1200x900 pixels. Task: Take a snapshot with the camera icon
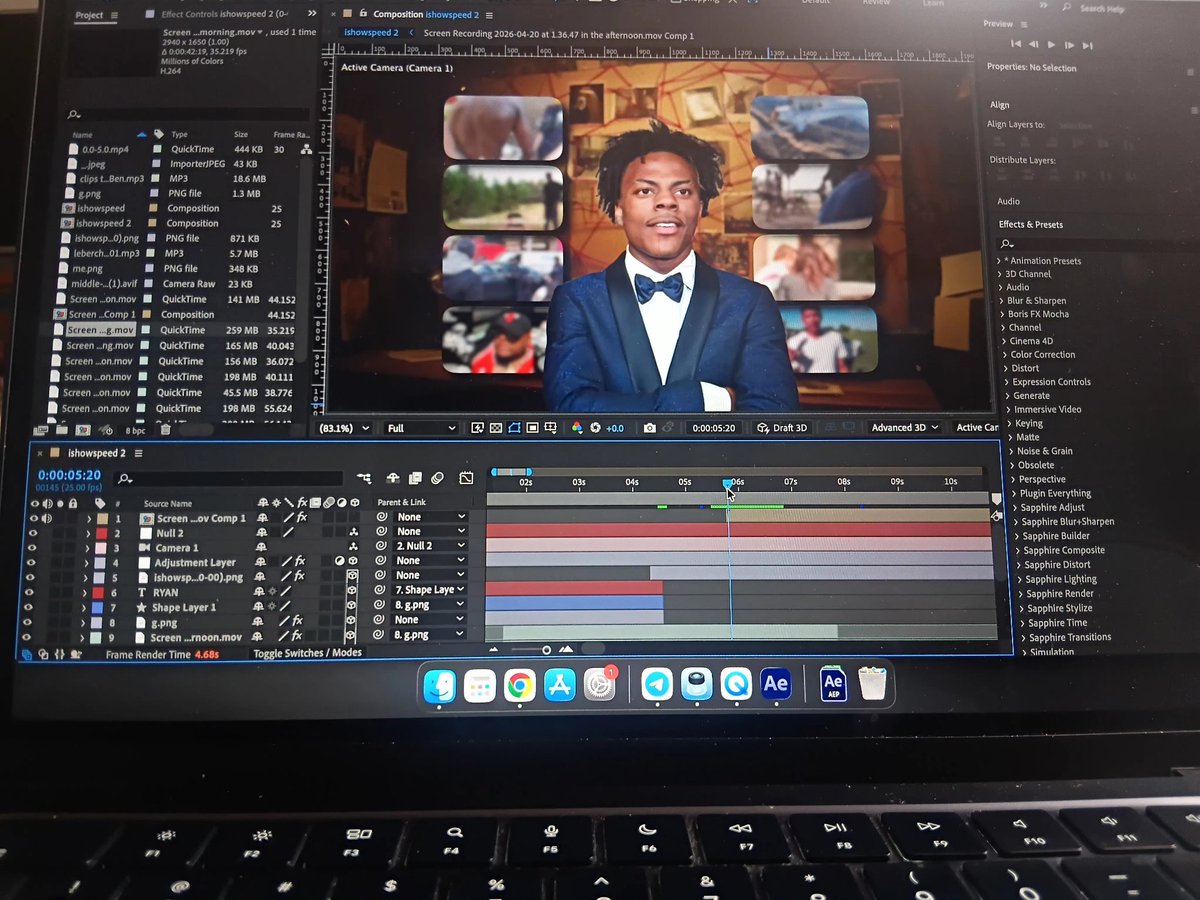point(649,427)
